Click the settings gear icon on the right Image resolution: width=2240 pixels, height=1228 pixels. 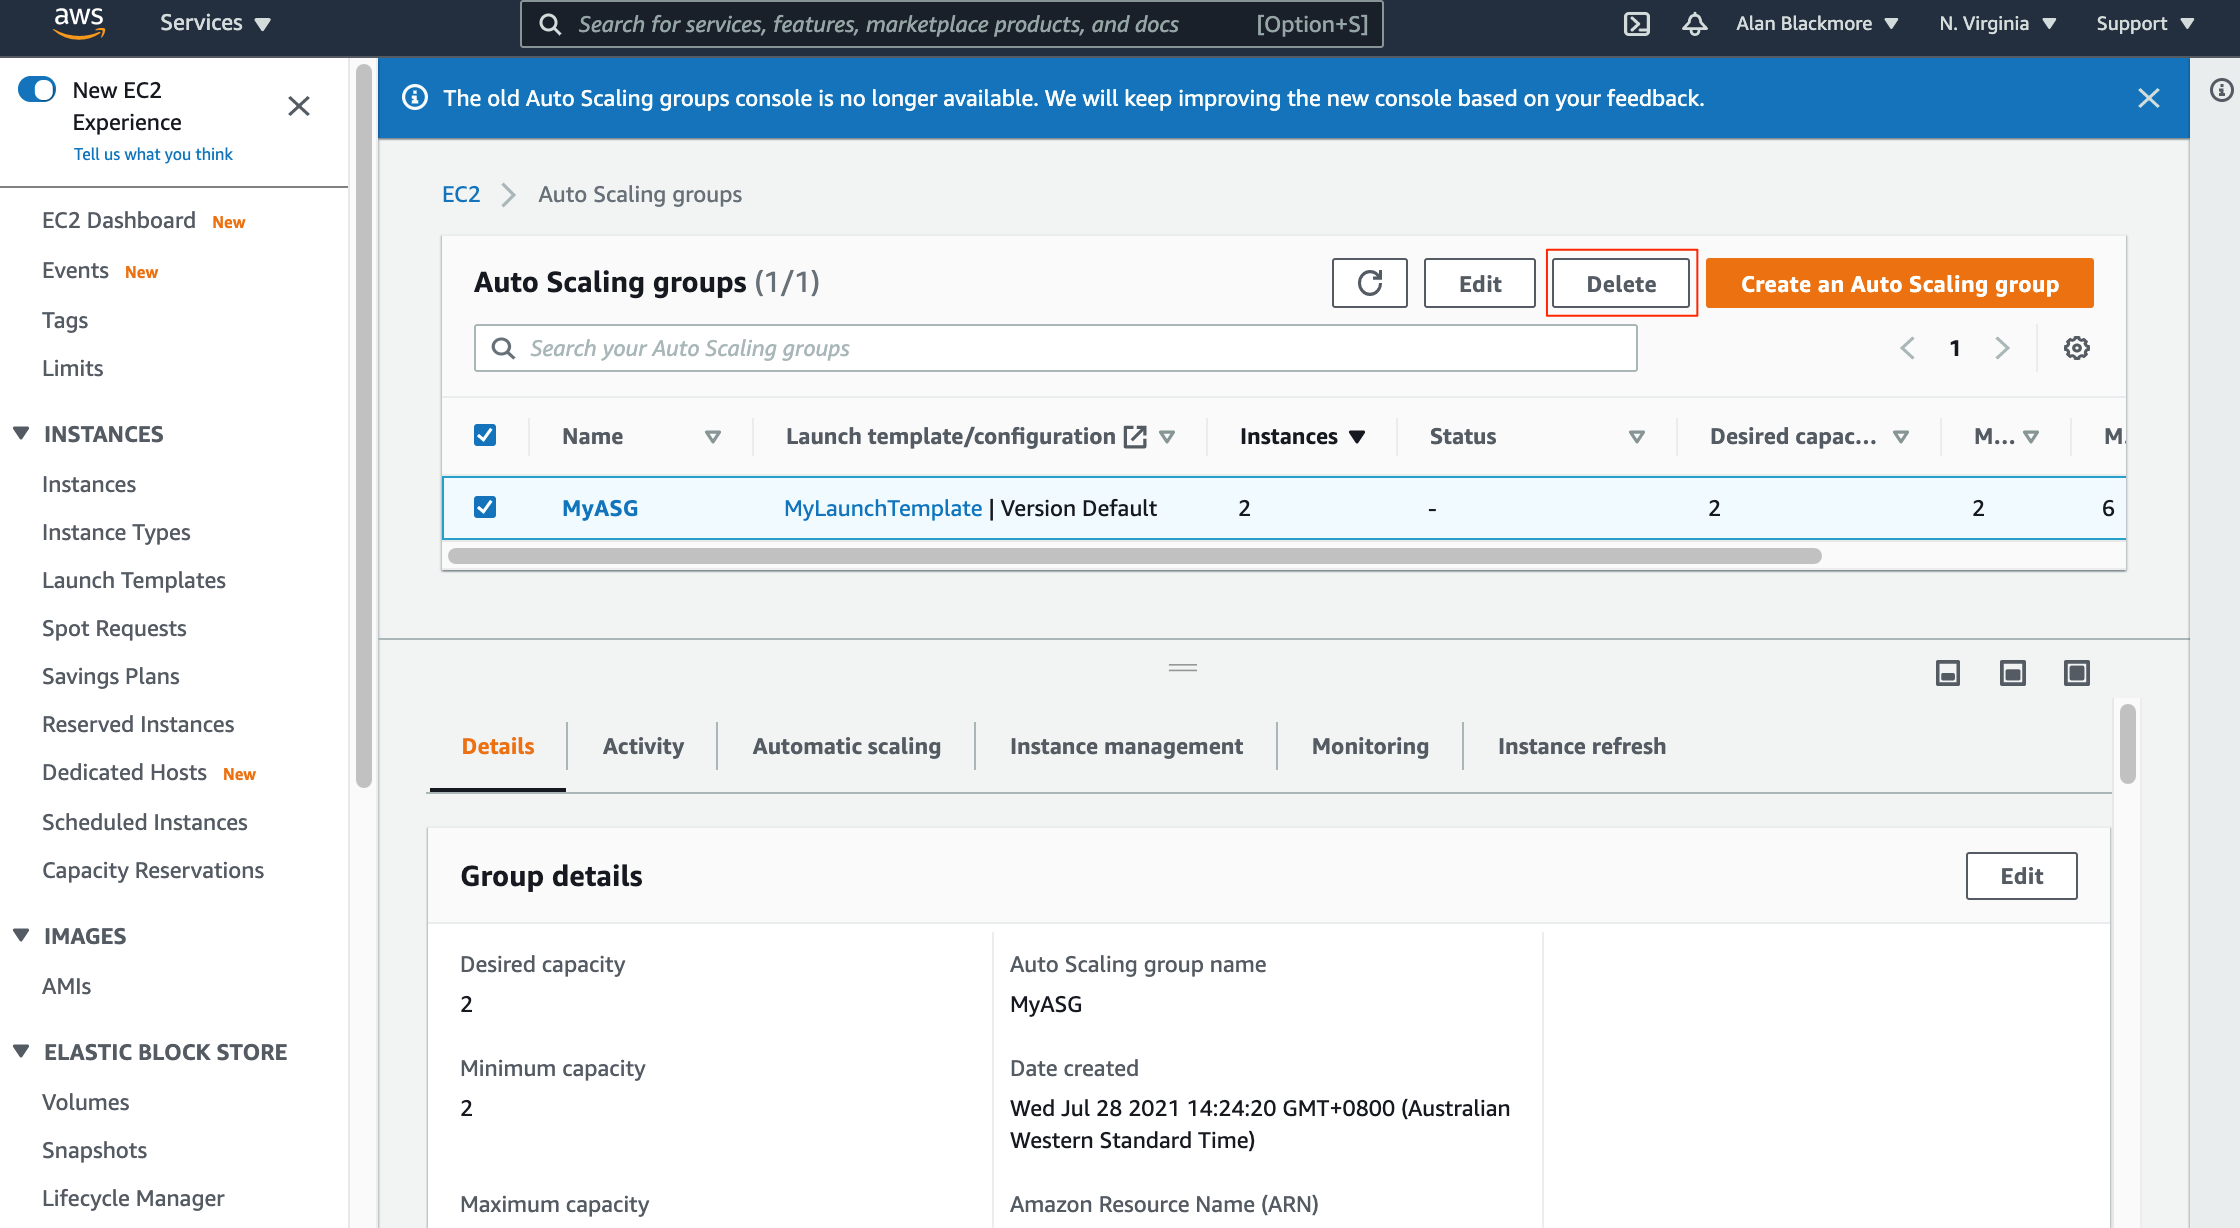[x=2077, y=348]
